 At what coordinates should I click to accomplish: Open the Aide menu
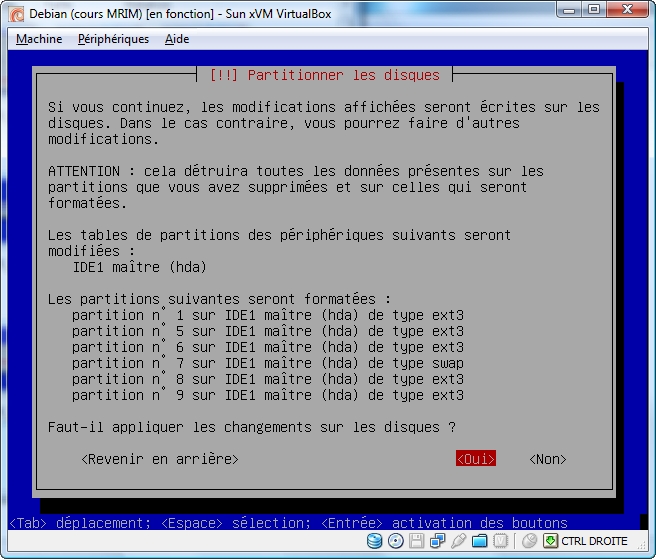tap(177, 39)
